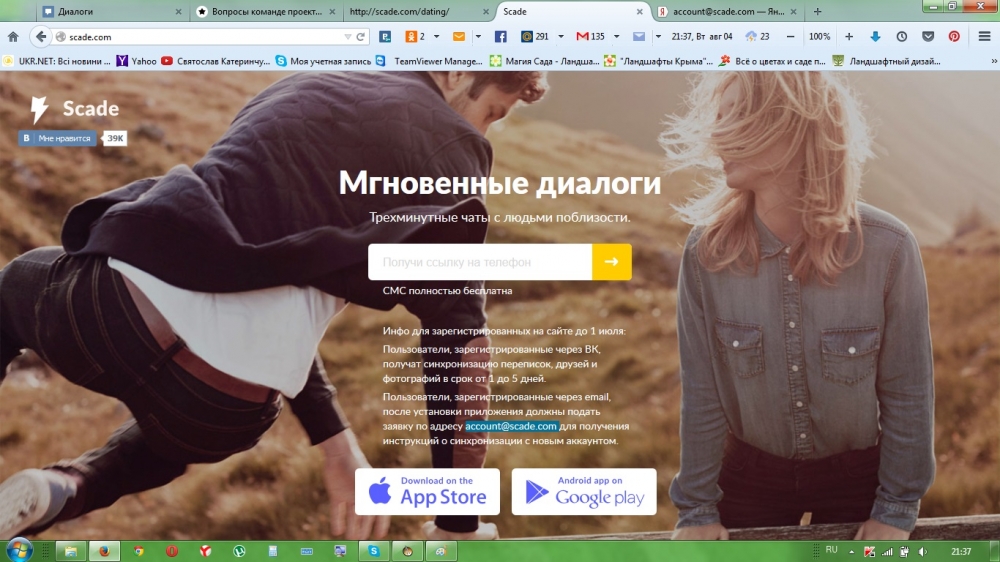The image size is (1000, 562).
Task: Open the Моя учетная запись Skype bookmark
Action: pyautogui.click(x=323, y=61)
